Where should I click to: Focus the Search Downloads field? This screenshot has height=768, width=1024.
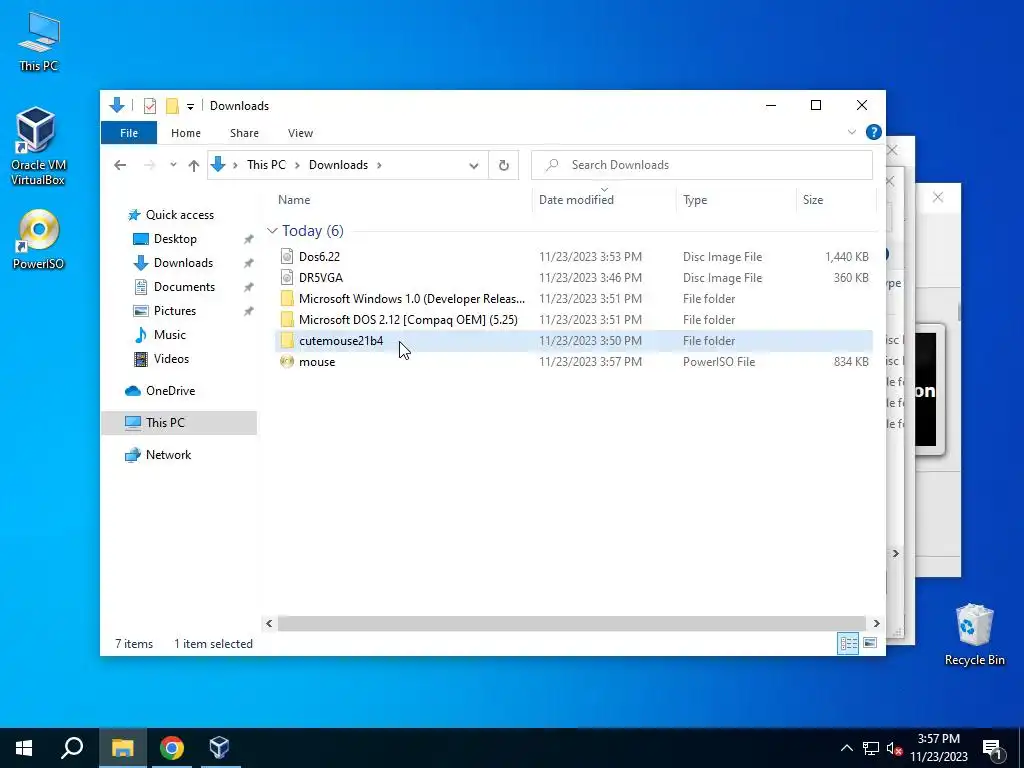tap(702, 165)
